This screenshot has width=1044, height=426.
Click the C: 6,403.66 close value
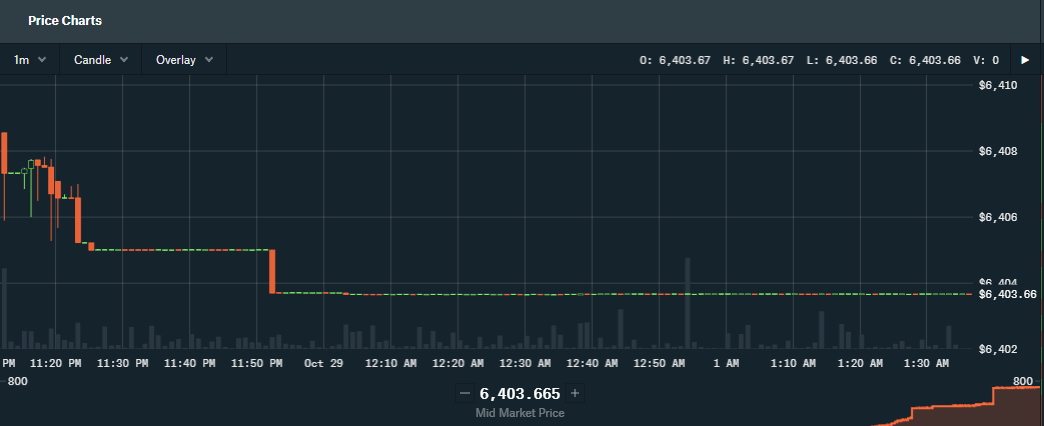coord(925,60)
